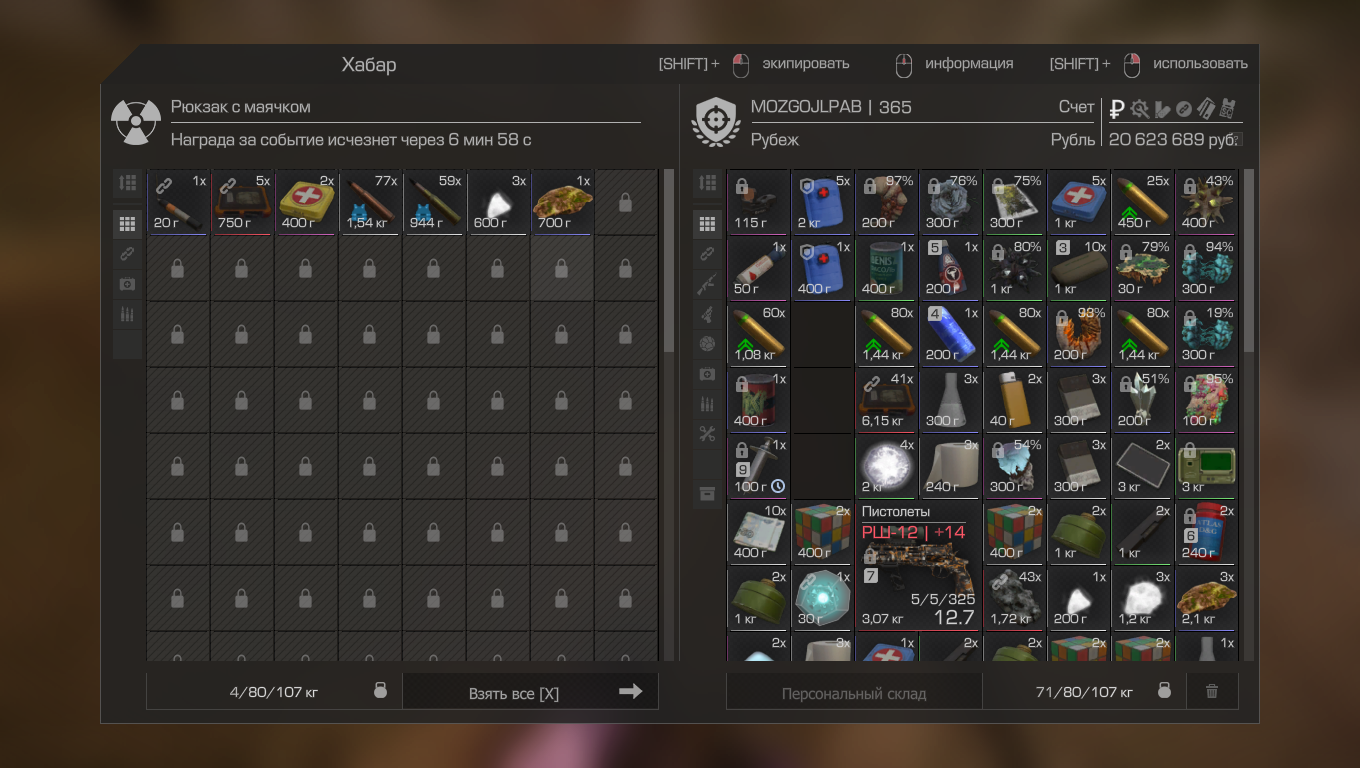Select the storage box filter in stash sidebar

(x=707, y=494)
